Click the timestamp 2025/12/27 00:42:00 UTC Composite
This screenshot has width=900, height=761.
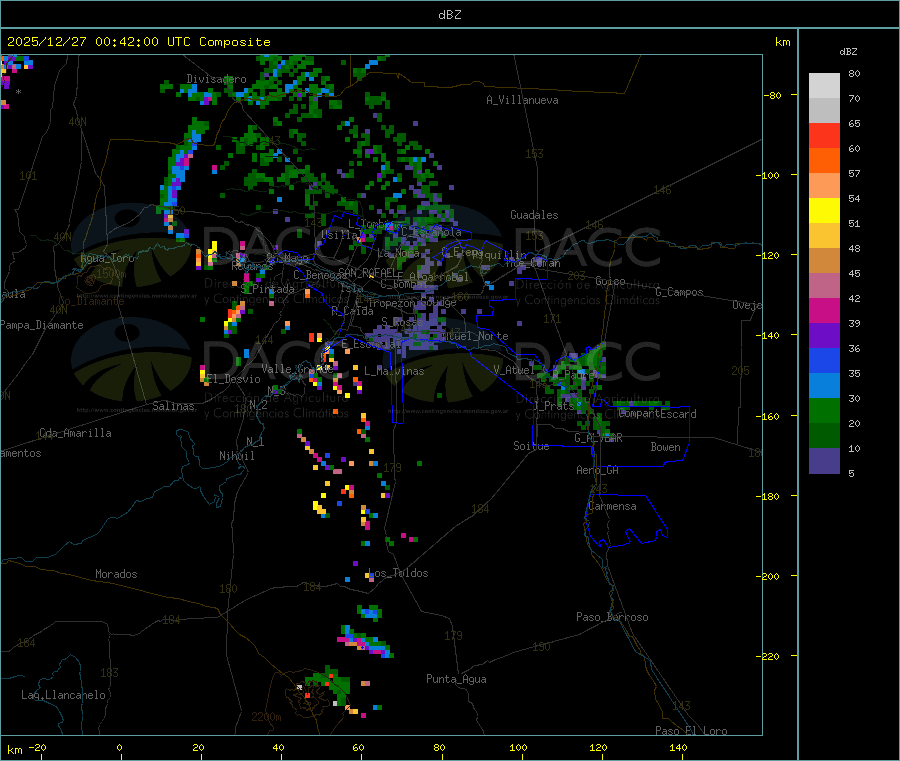(138, 42)
